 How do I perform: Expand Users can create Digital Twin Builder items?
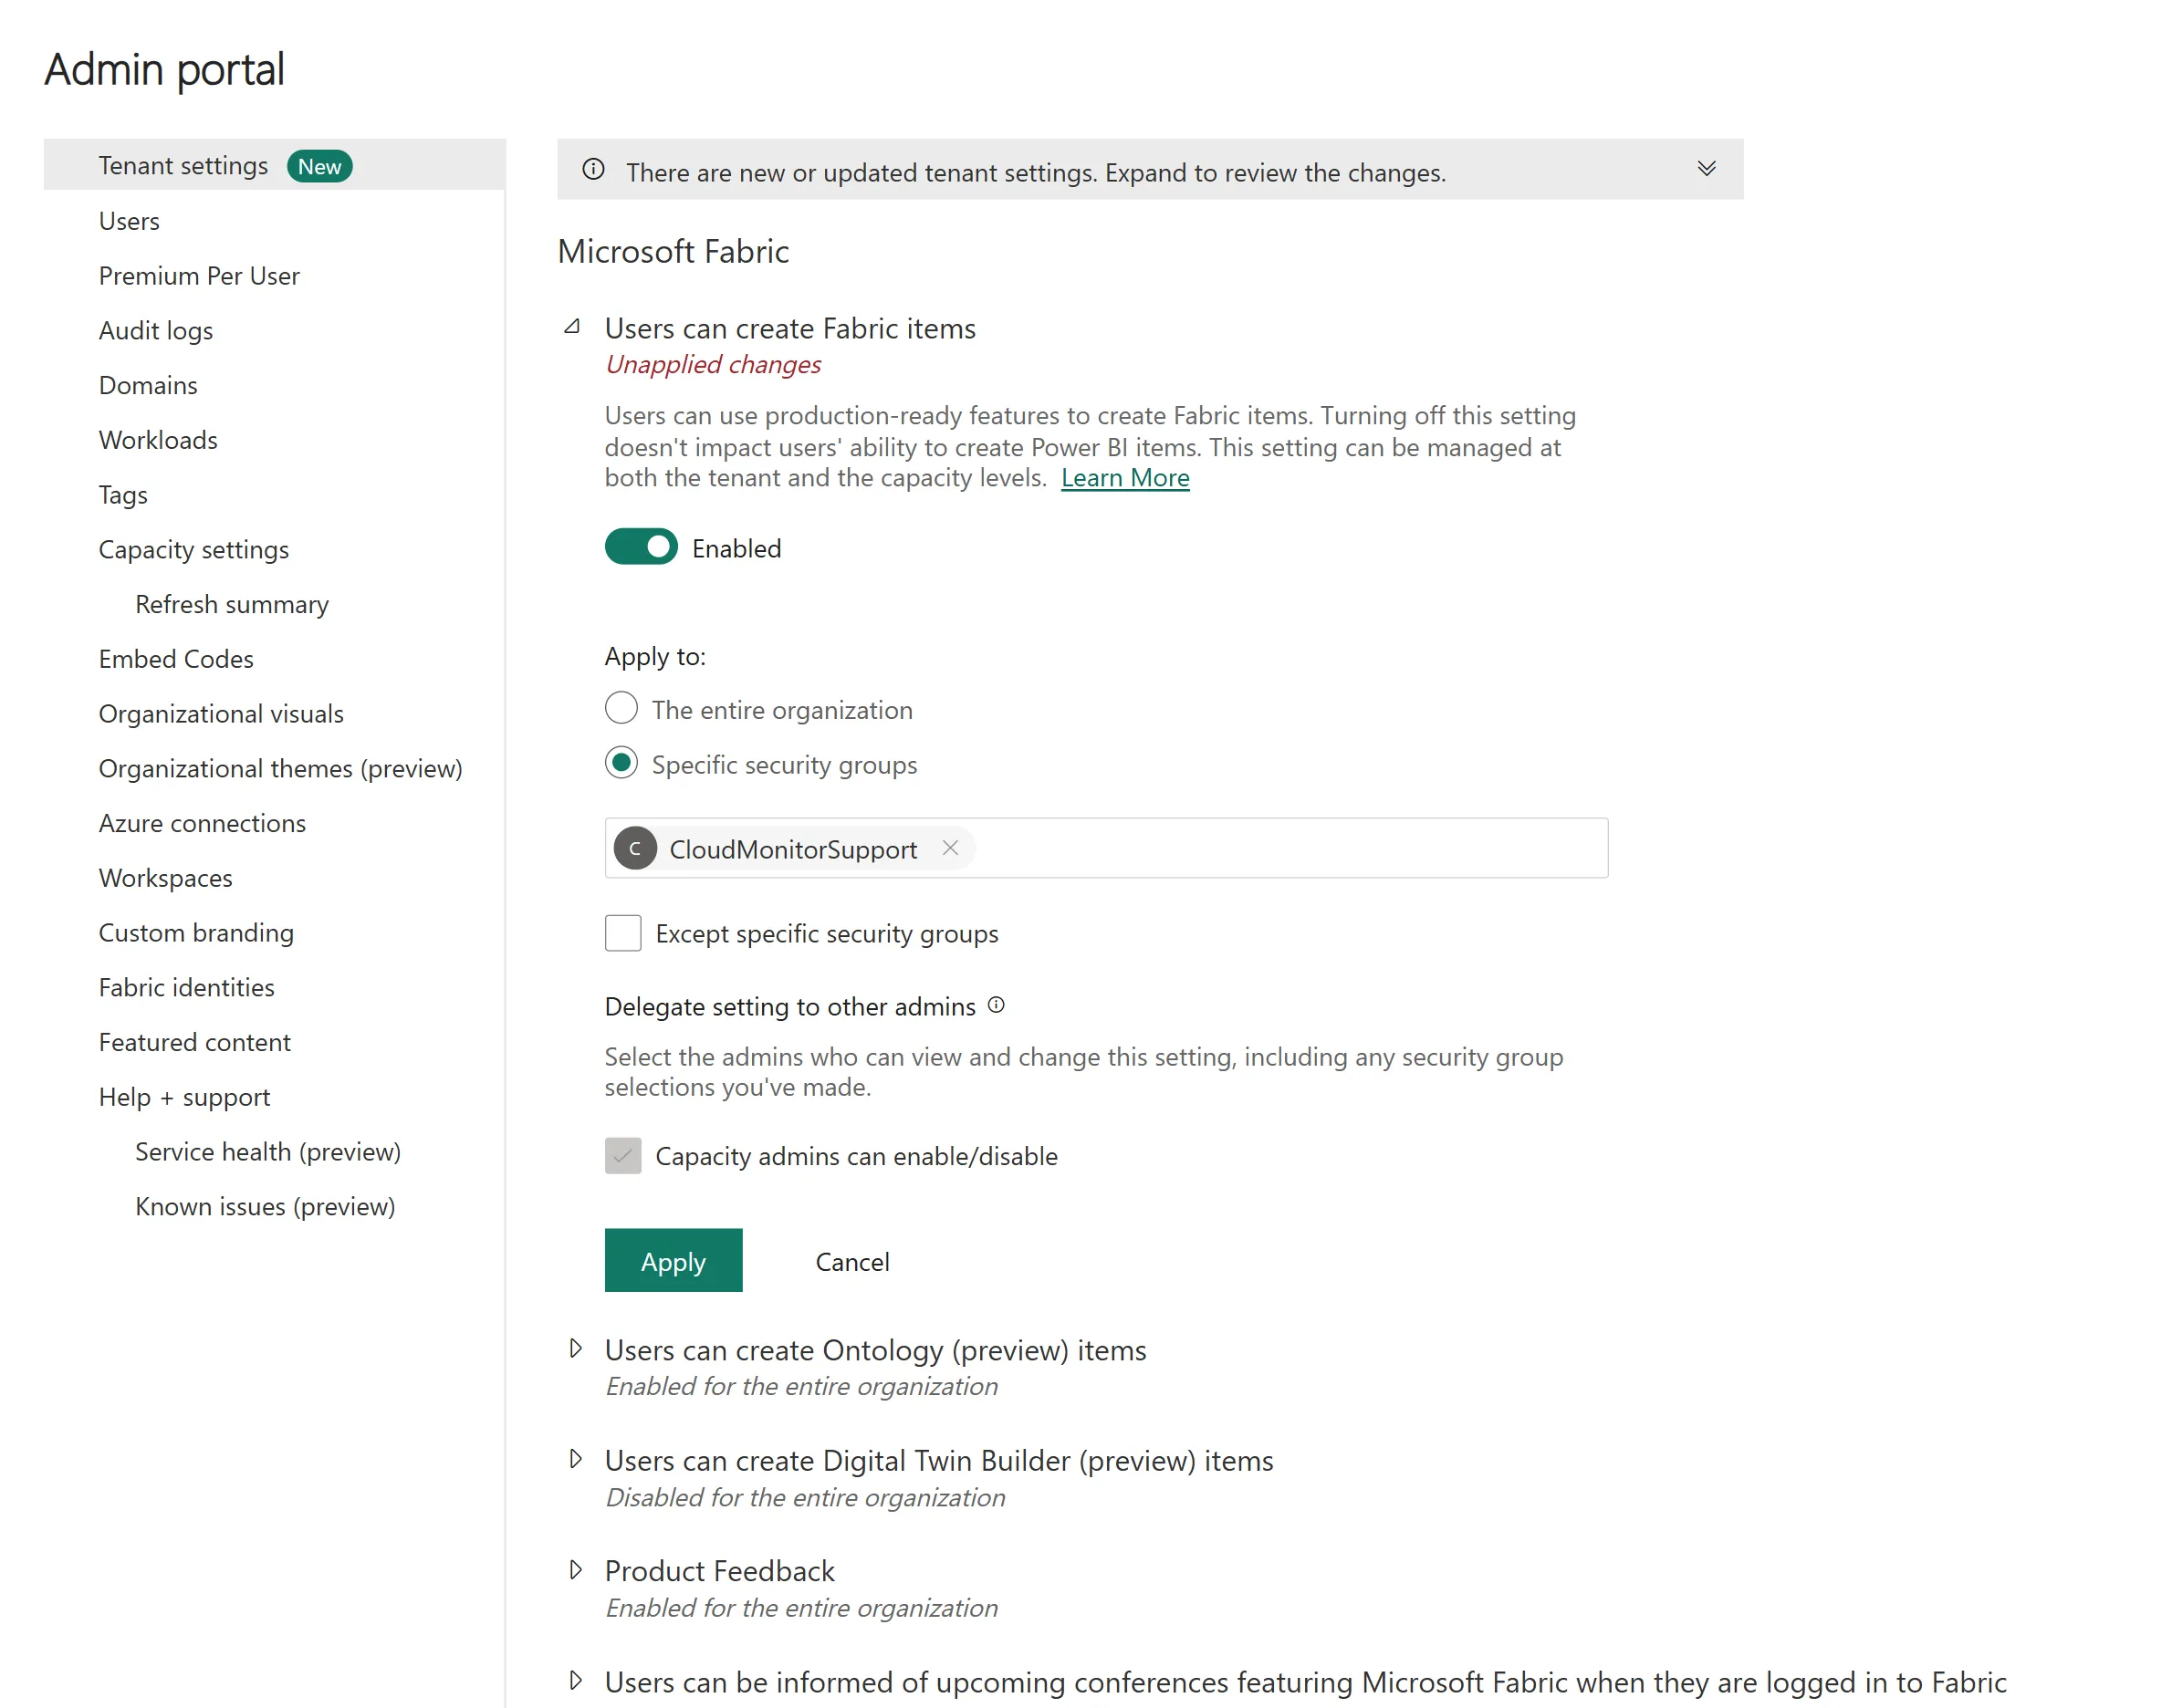(x=575, y=1459)
